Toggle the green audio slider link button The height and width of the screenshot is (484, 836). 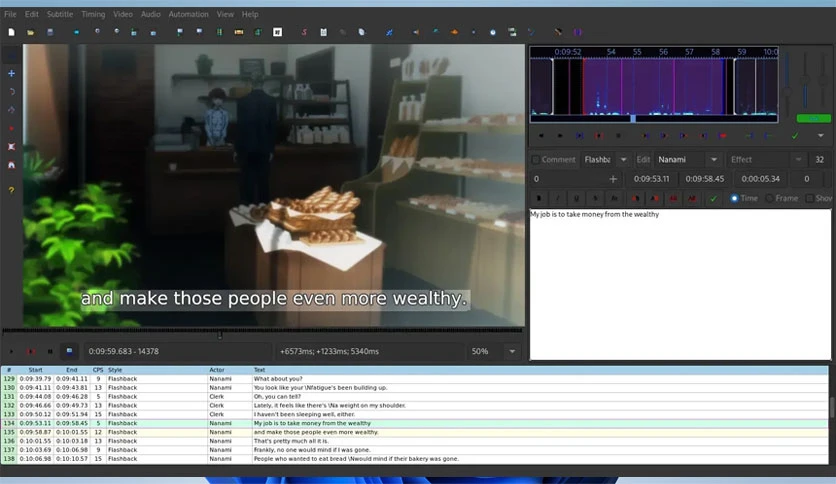click(813, 118)
